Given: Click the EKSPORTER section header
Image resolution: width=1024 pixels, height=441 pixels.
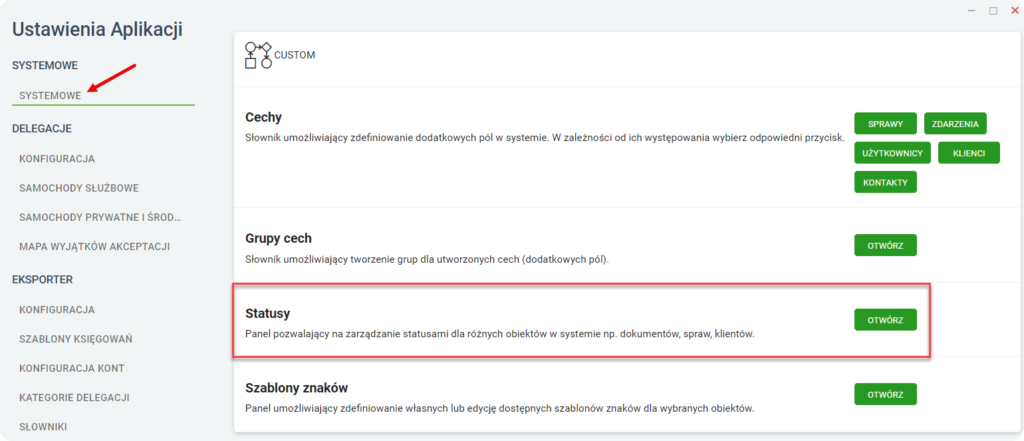Looking at the screenshot, I should [42, 280].
